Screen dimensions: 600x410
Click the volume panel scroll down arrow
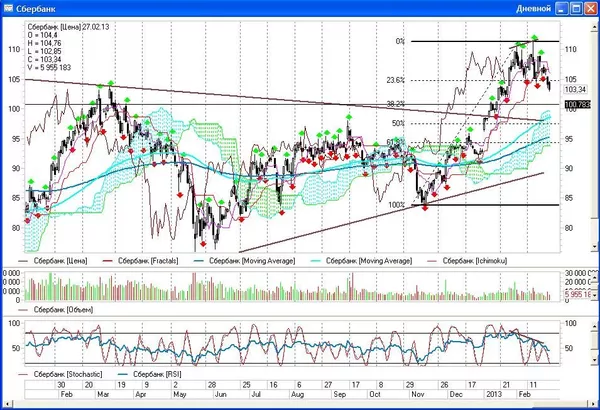coord(595,298)
